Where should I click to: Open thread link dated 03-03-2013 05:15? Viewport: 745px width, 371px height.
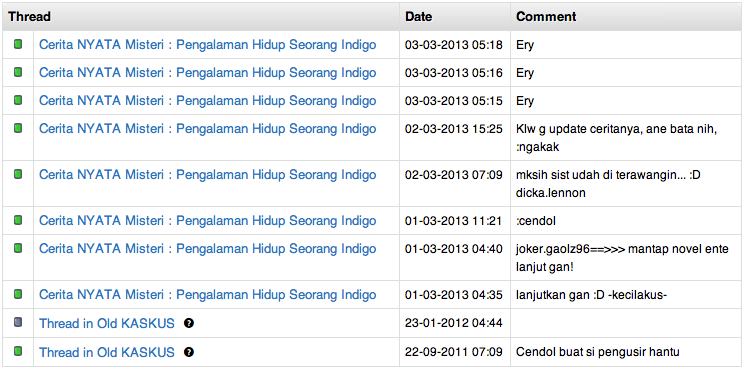(x=208, y=101)
